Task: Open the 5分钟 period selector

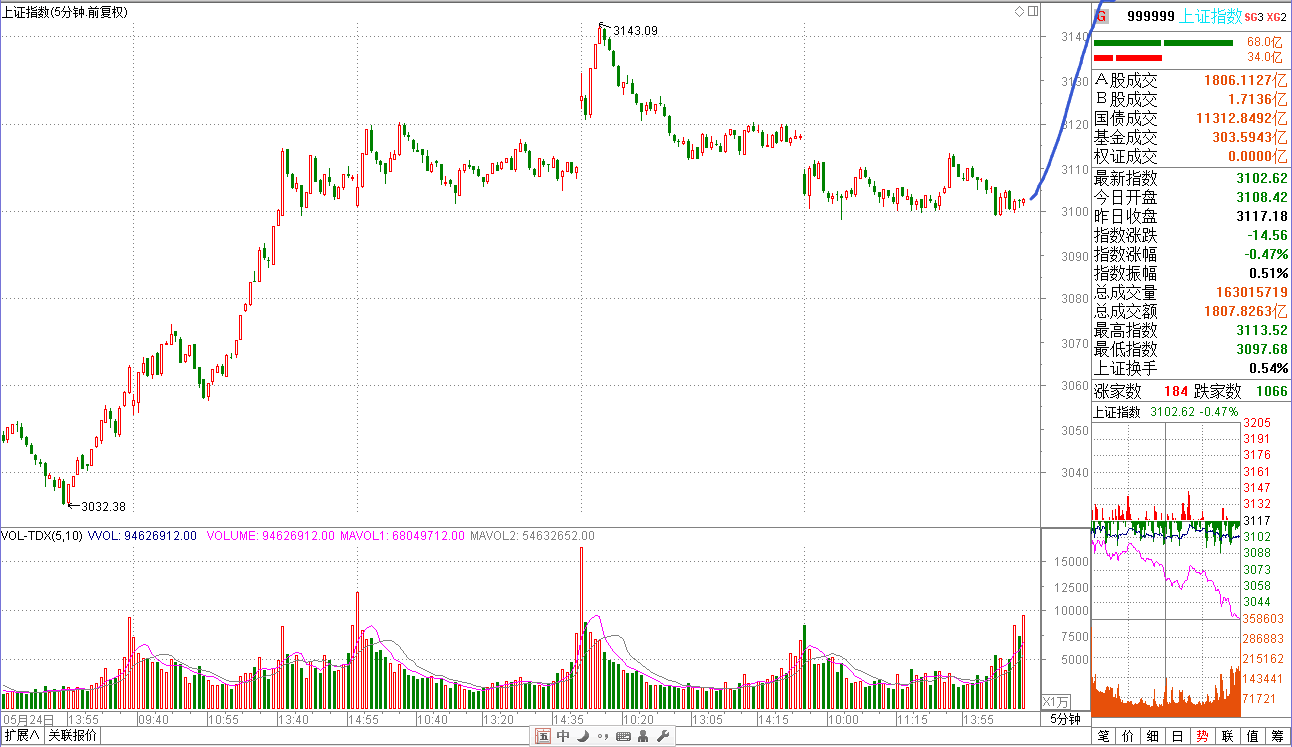Action: pyautogui.click(x=1065, y=720)
